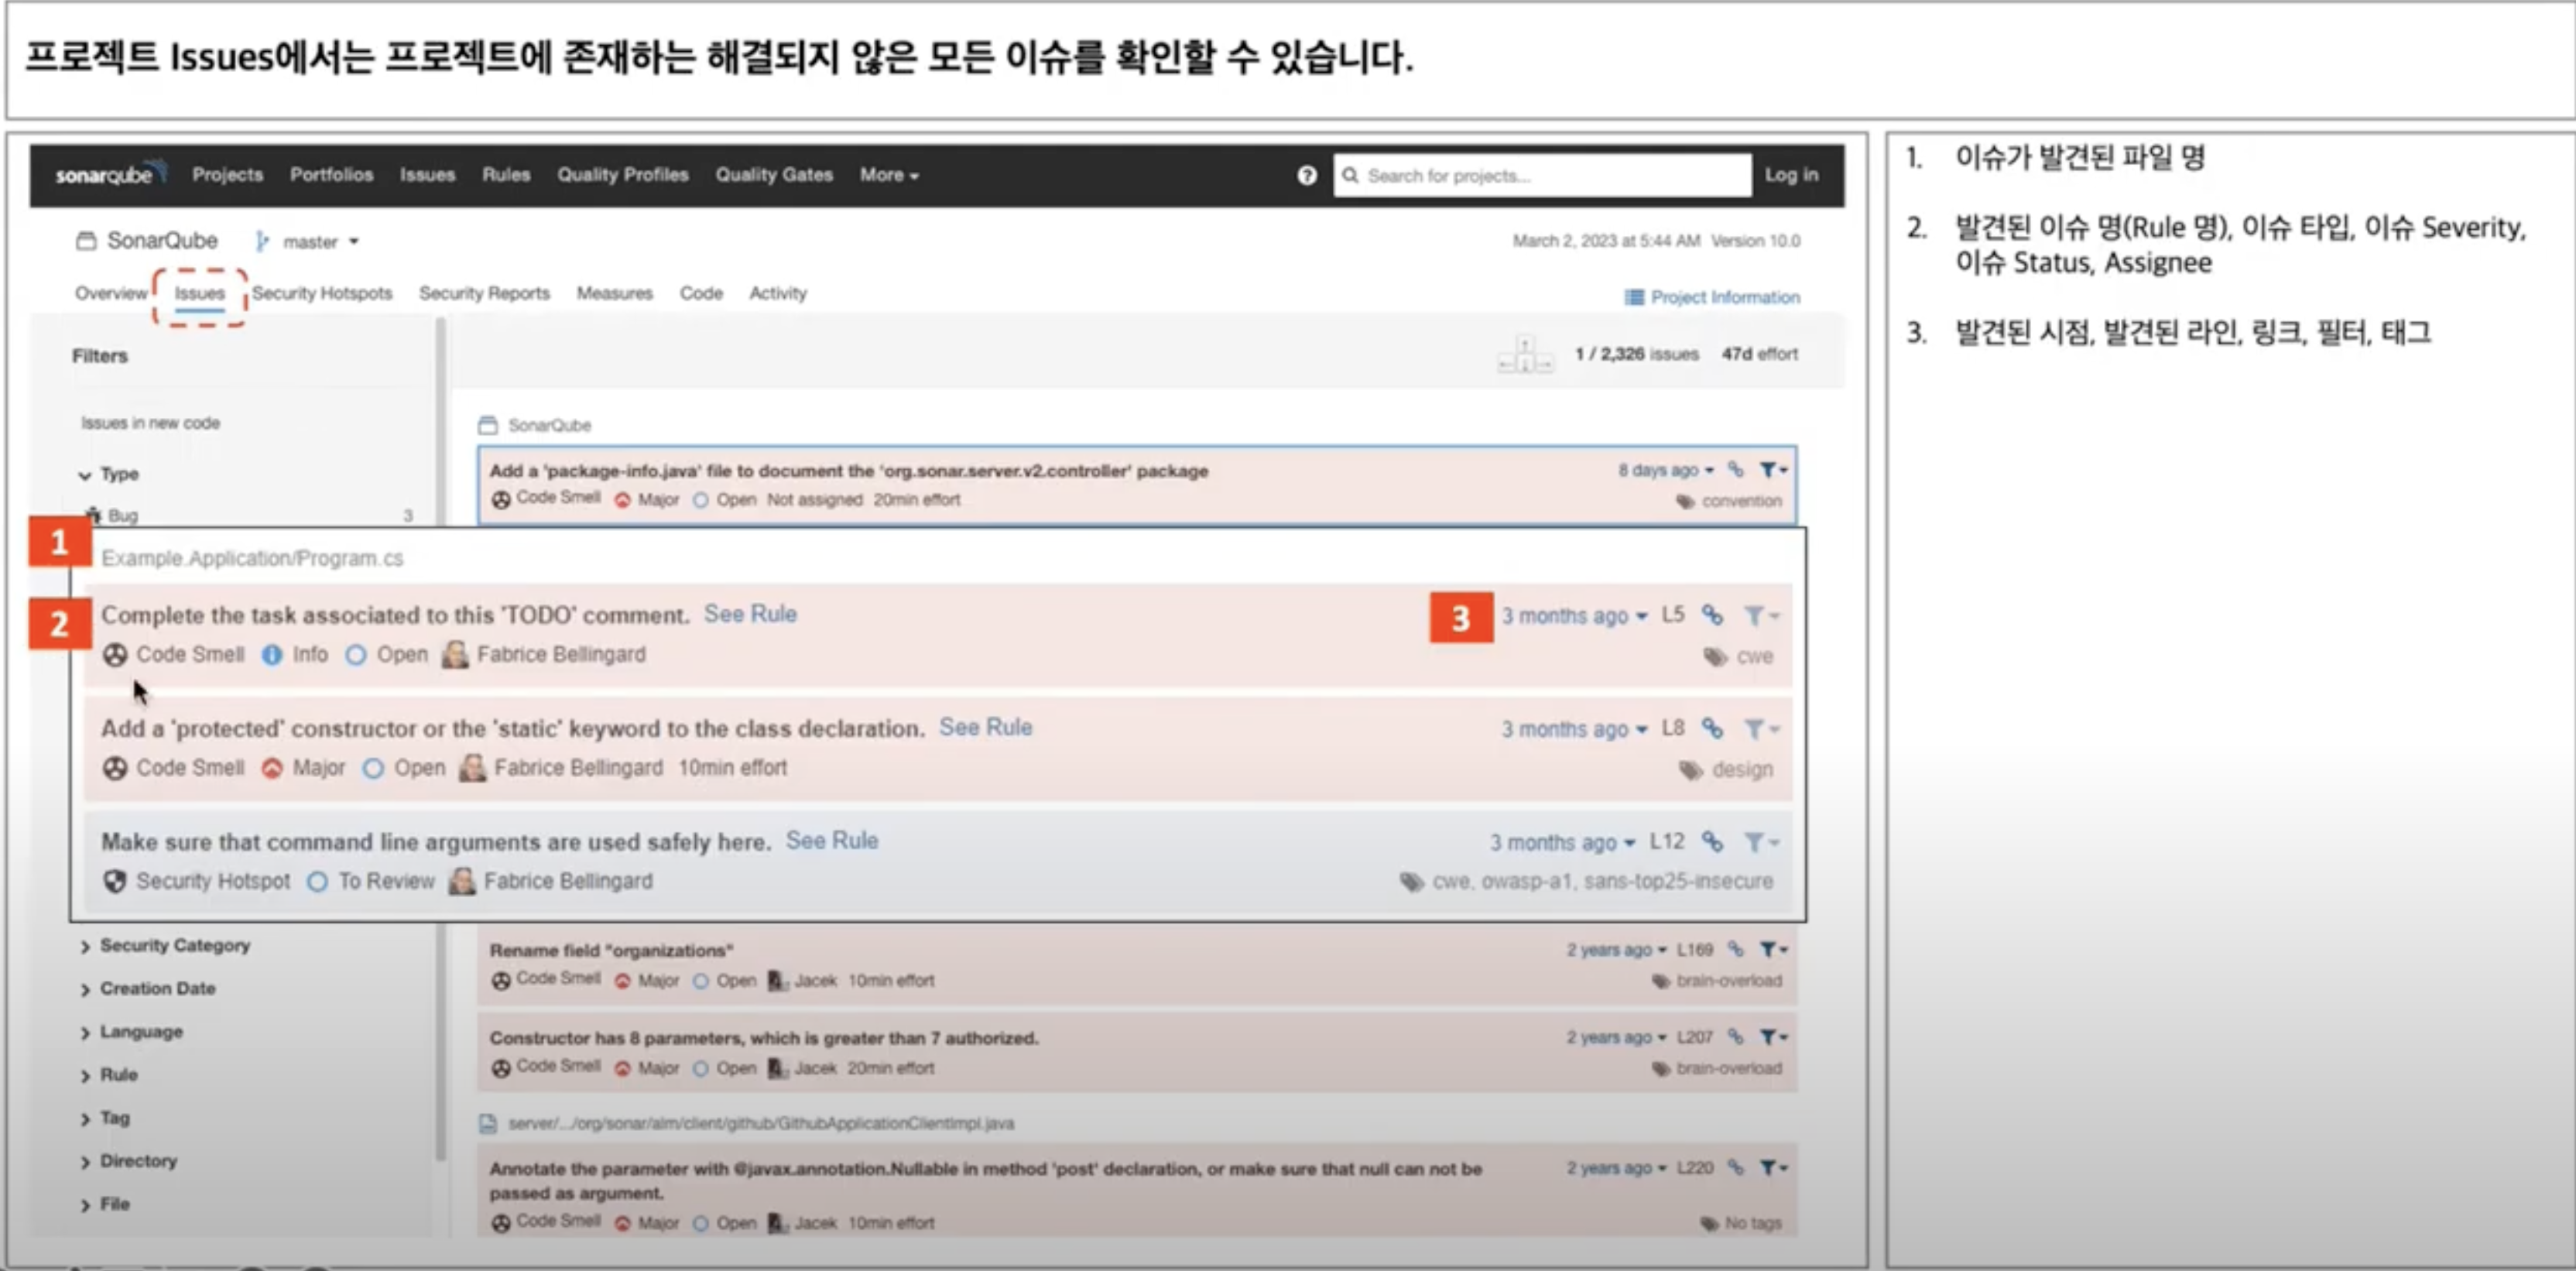Click Fabrice Bellingard avatar on TODO issue

coord(456,654)
